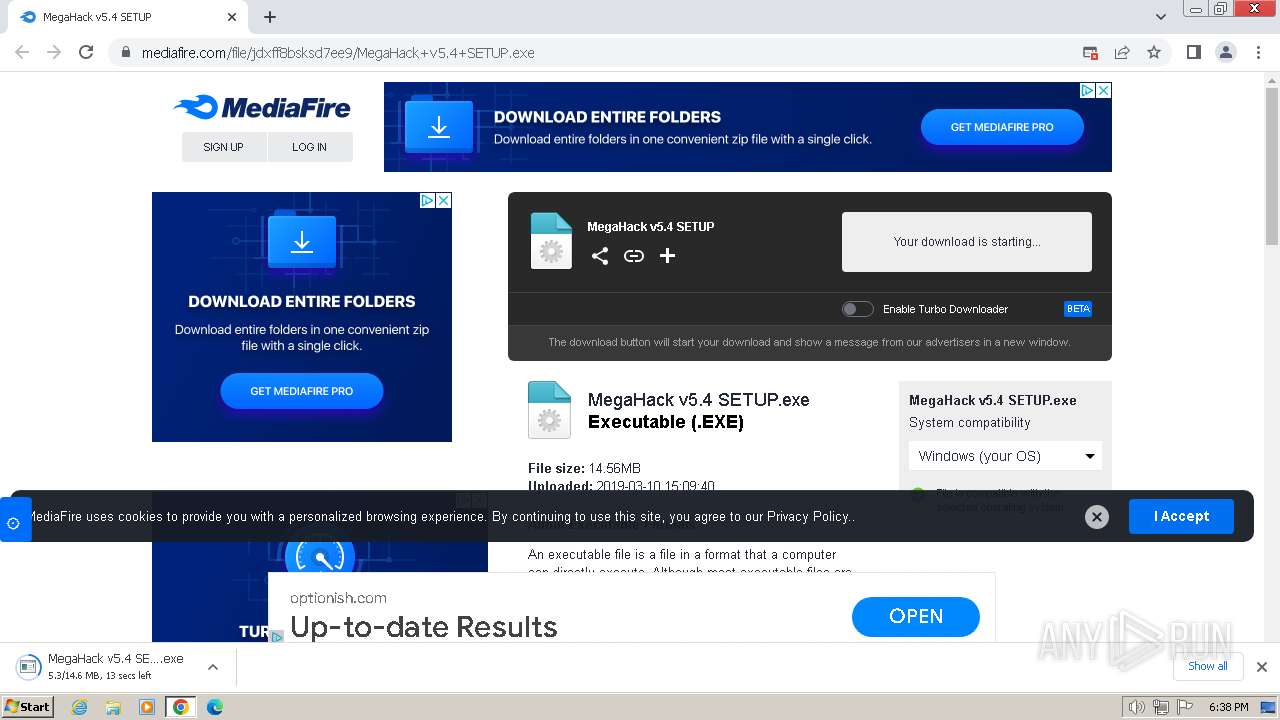Open the Windows (your OS) dropdown
1280x720 pixels.
[1005, 456]
